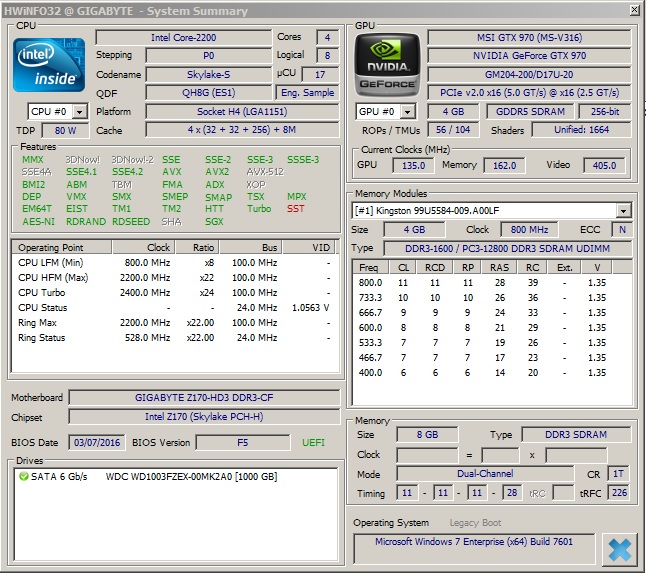Screen dimensions: 646x573
Task: Select the VID column header
Action: (x=309, y=248)
